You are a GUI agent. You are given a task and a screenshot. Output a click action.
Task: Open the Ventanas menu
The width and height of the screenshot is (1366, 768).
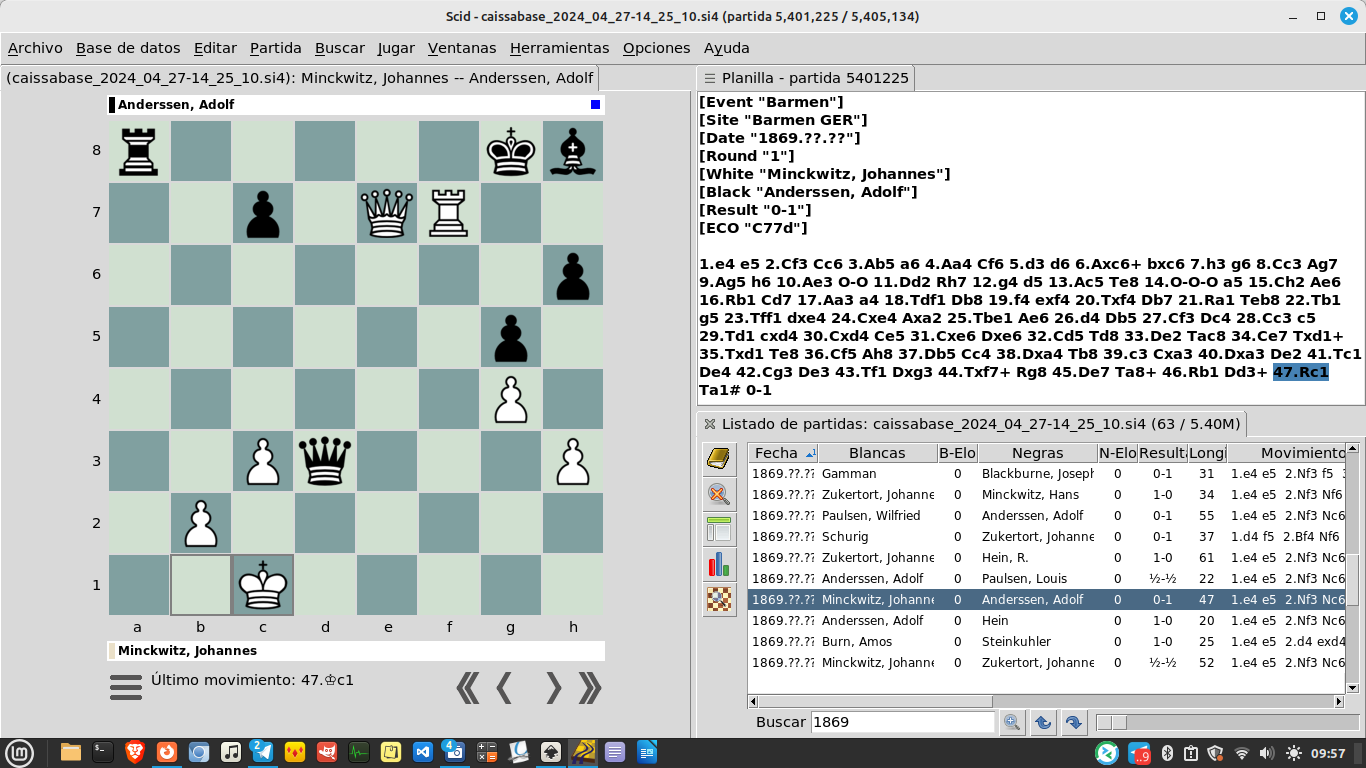click(462, 48)
